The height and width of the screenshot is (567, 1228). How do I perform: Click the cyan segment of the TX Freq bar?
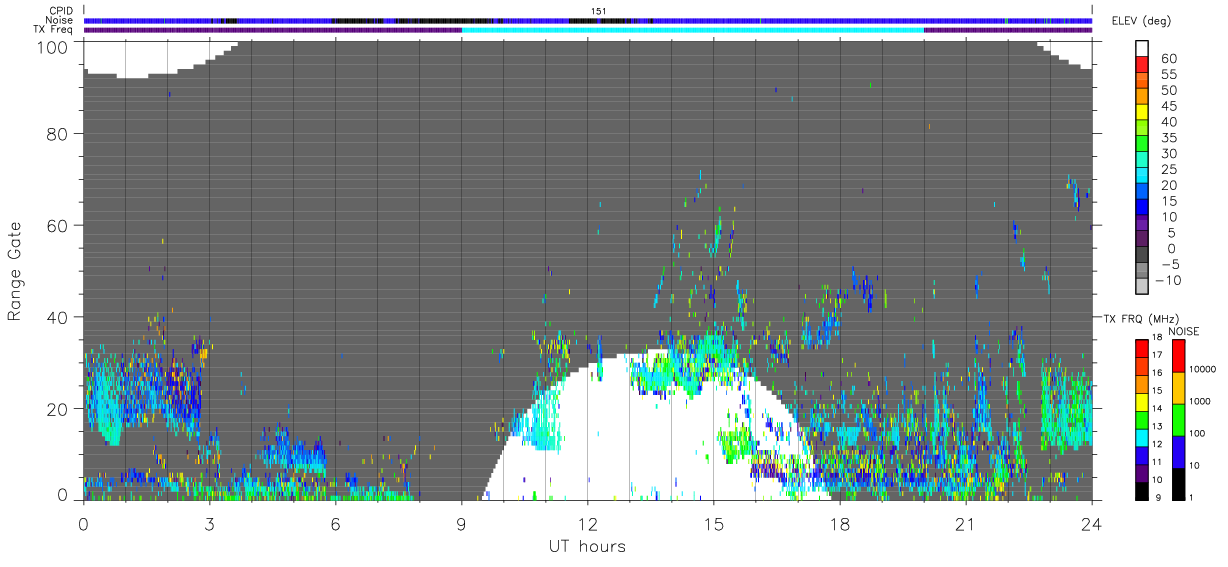pos(692,29)
